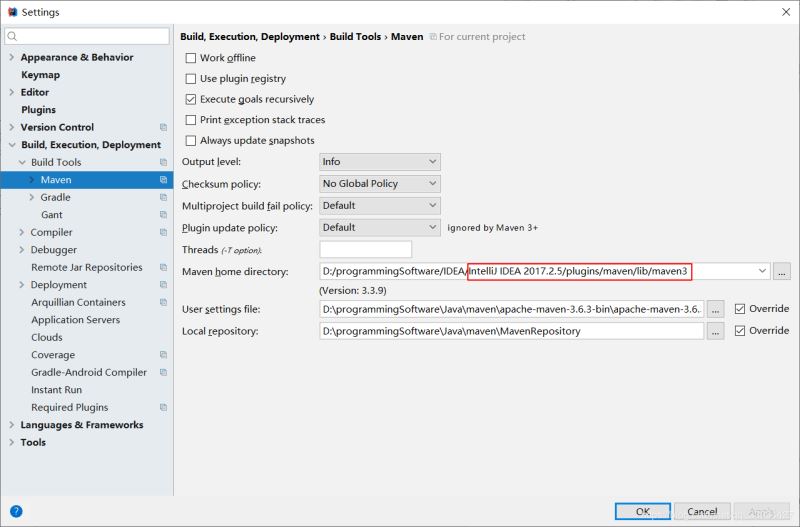The height and width of the screenshot is (527, 800).
Task: Click project-level icon next to Coverage
Action: point(163,355)
